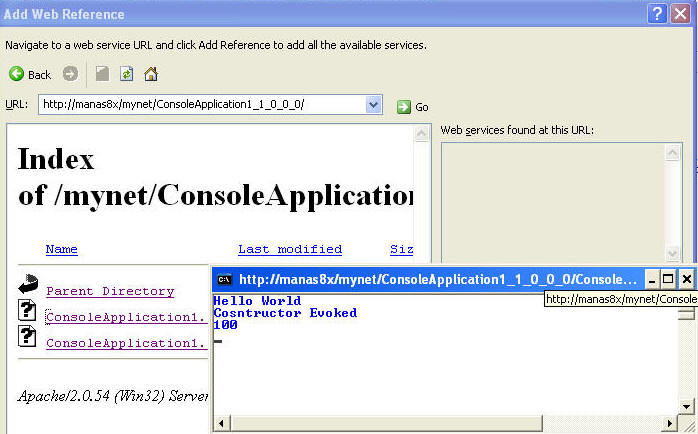Image resolution: width=698 pixels, height=434 pixels.
Task: Click the console window system menu icon
Action: point(225,280)
